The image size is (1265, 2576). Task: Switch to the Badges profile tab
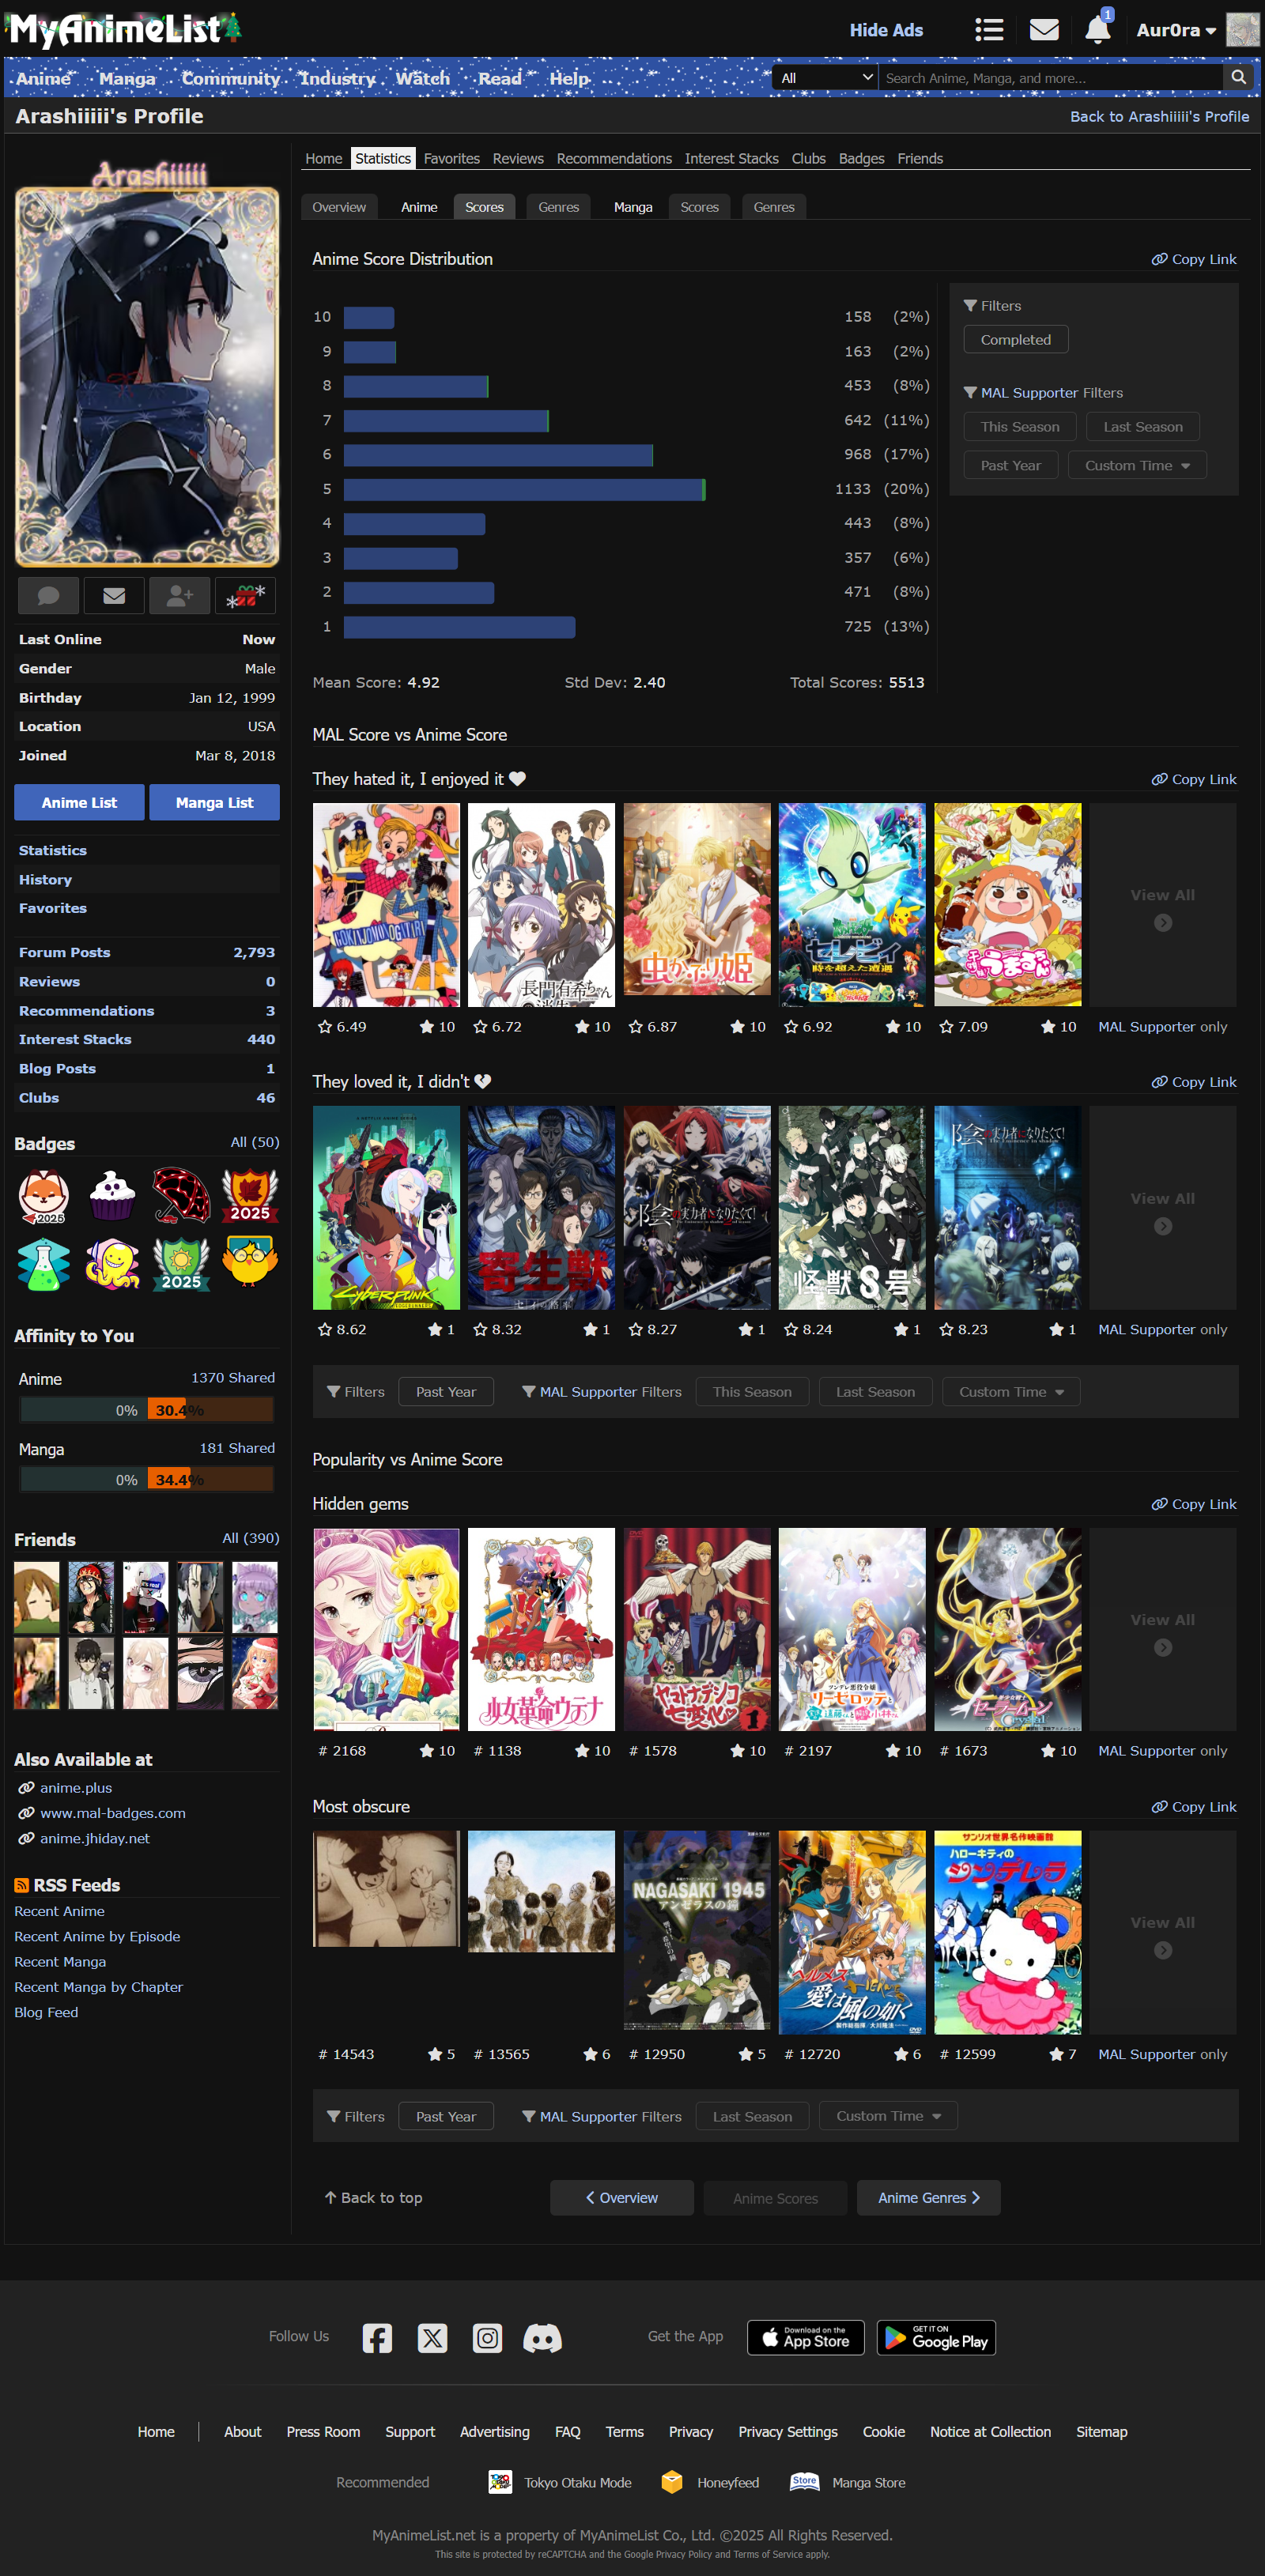pyautogui.click(x=861, y=158)
